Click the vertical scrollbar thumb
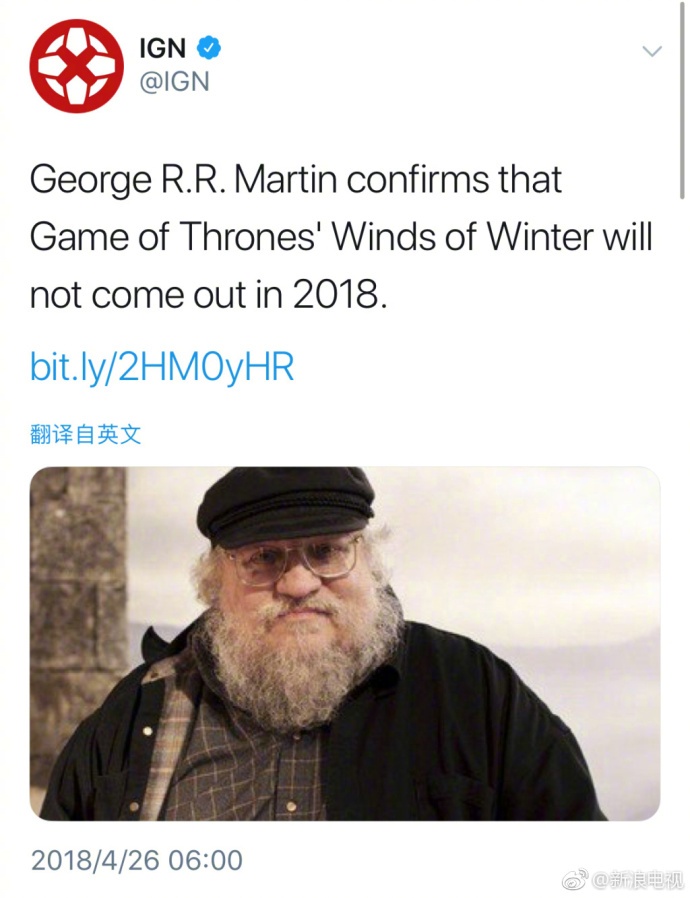Screen dimensions: 690x898 click(682, 100)
